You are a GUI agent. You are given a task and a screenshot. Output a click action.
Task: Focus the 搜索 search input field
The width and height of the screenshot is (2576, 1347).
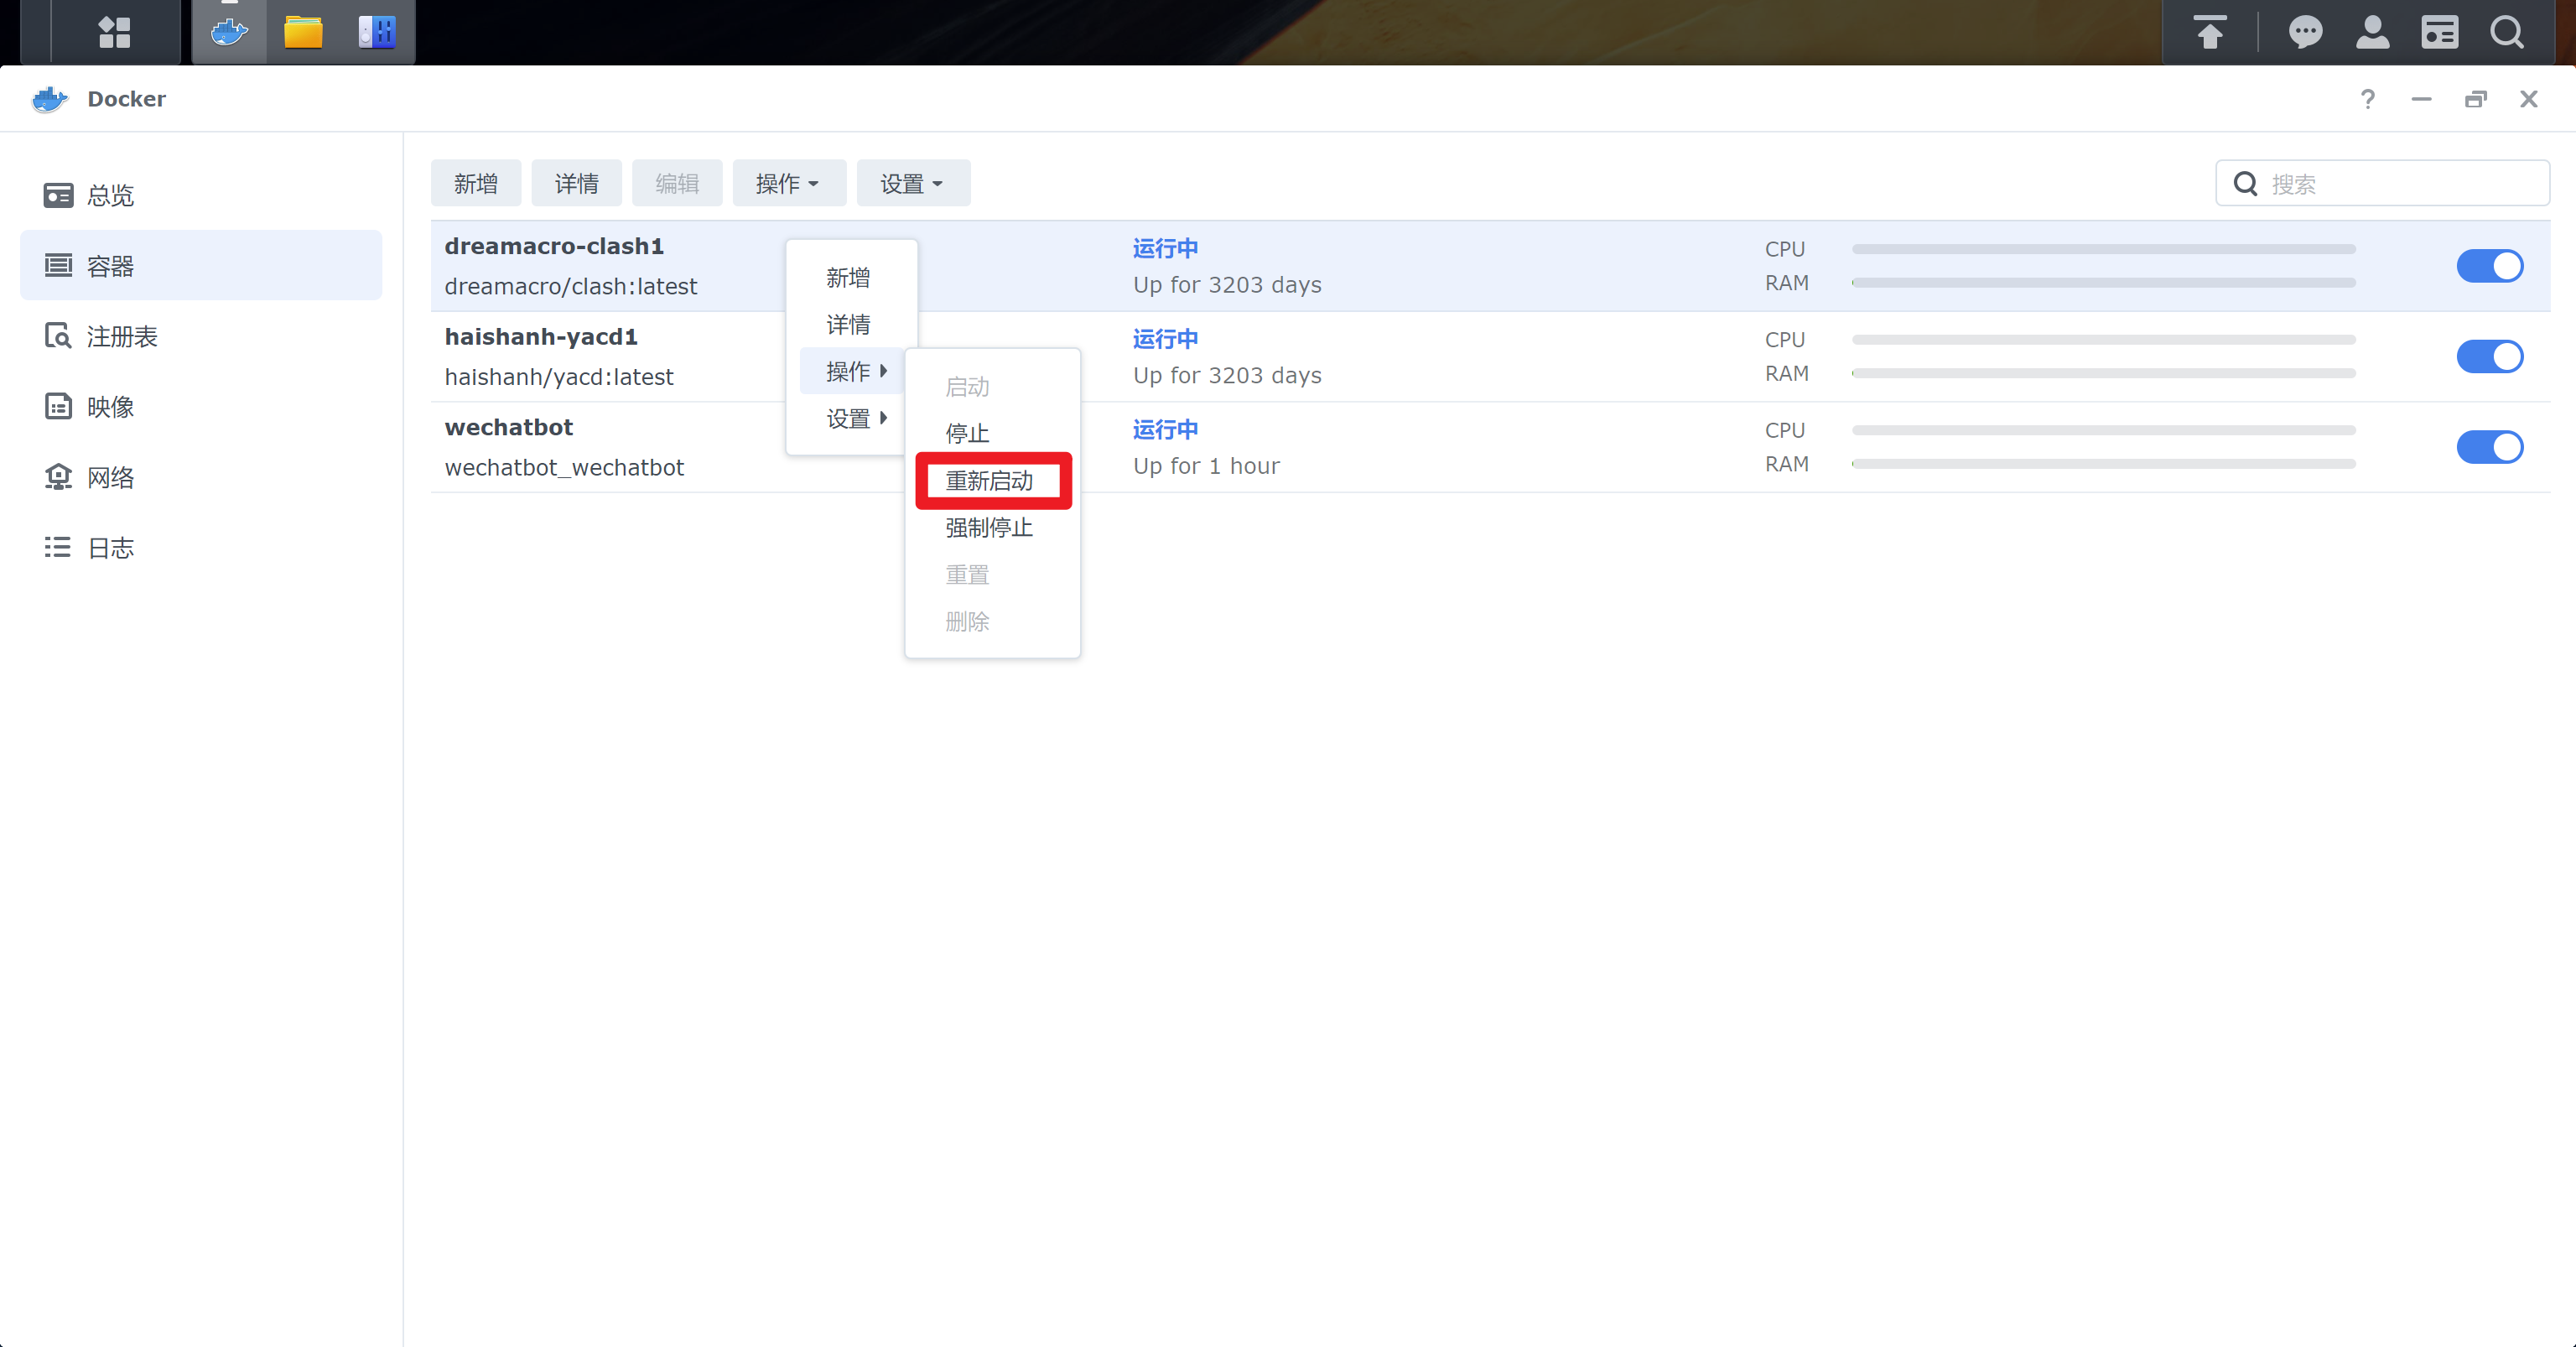coord(2382,183)
